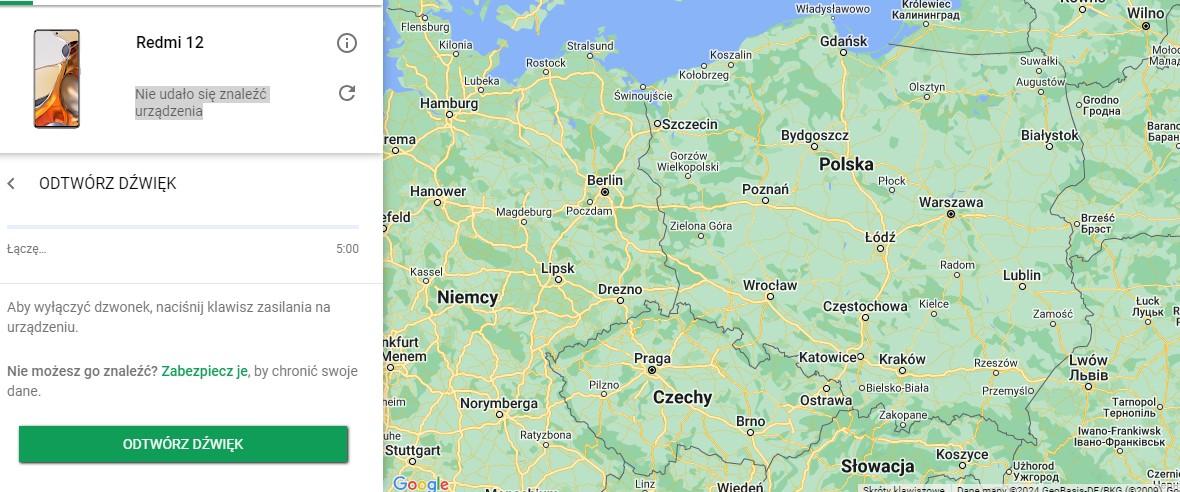The width and height of the screenshot is (1180, 492).
Task: Click the Berlin city marker on the map
Action: [604, 192]
